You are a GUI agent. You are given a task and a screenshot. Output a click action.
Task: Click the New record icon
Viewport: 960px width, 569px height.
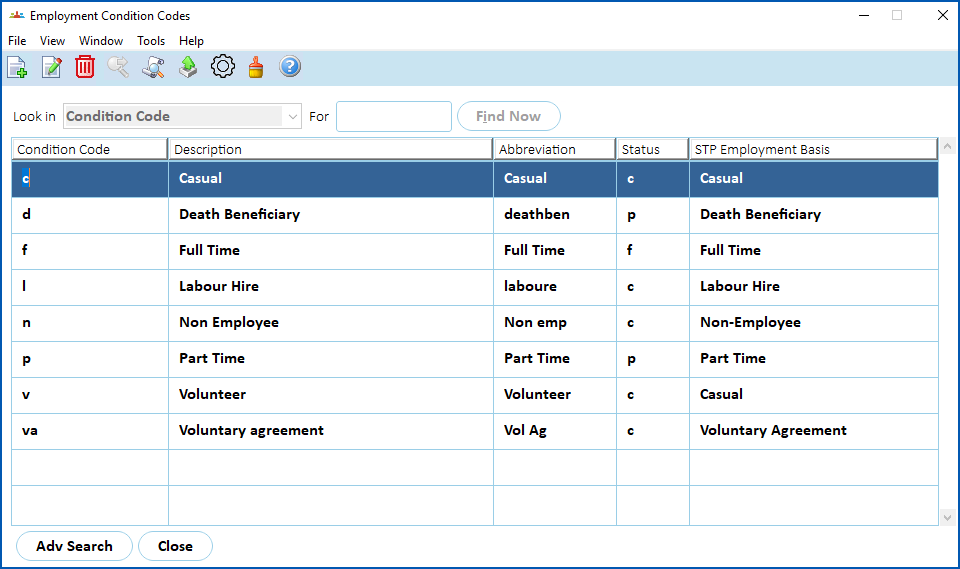click(x=17, y=67)
